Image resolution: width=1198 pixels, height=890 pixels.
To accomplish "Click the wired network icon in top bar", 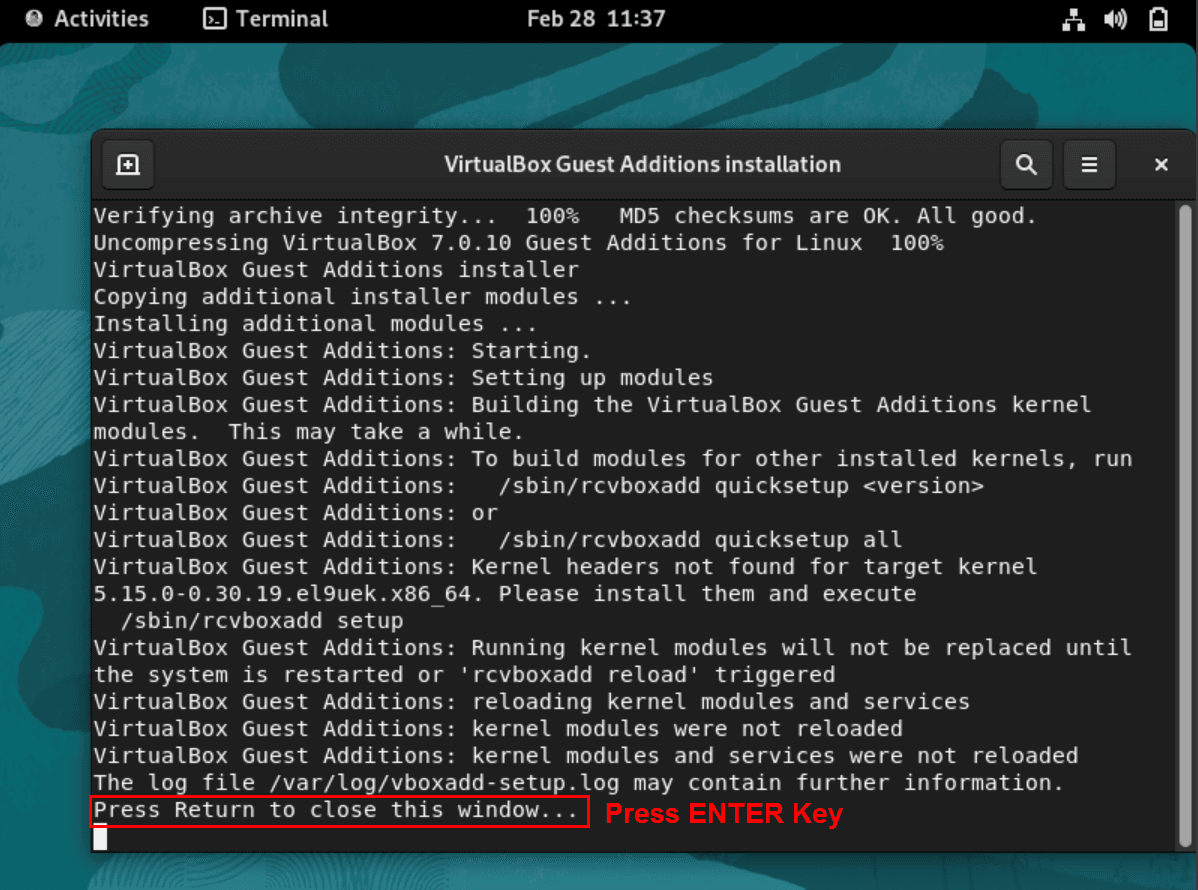I will coord(1073,18).
